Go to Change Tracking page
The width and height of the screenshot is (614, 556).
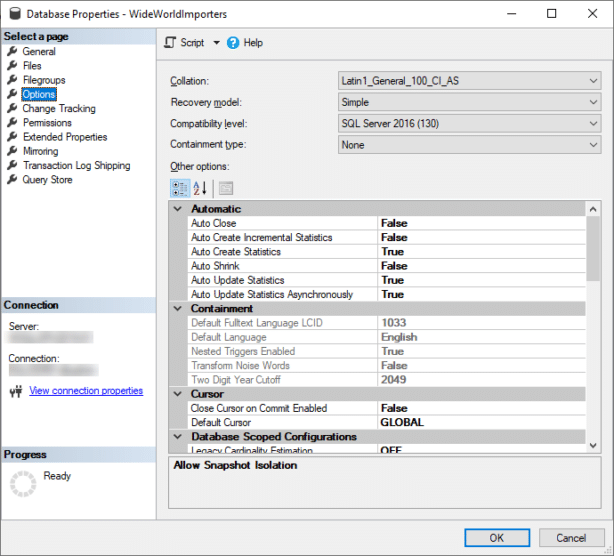click(x=59, y=108)
